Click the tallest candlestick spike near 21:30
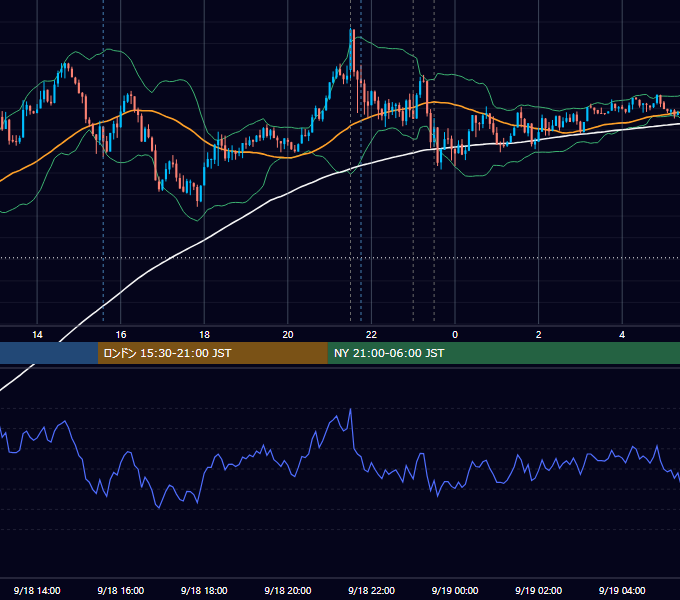 (350, 54)
